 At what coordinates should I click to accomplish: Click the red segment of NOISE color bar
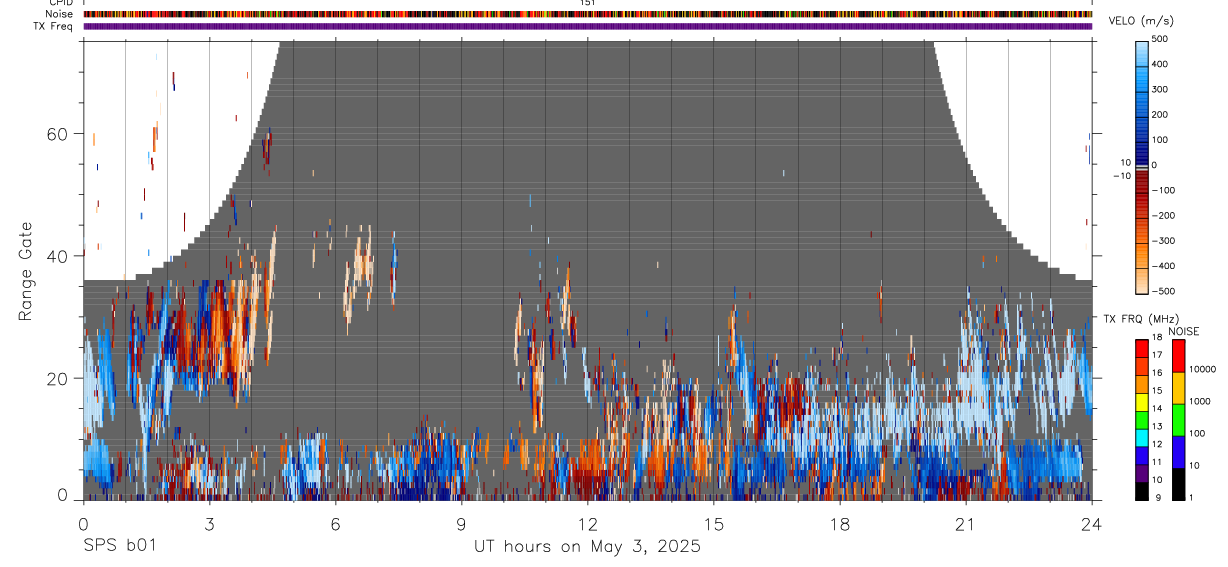click(1177, 356)
